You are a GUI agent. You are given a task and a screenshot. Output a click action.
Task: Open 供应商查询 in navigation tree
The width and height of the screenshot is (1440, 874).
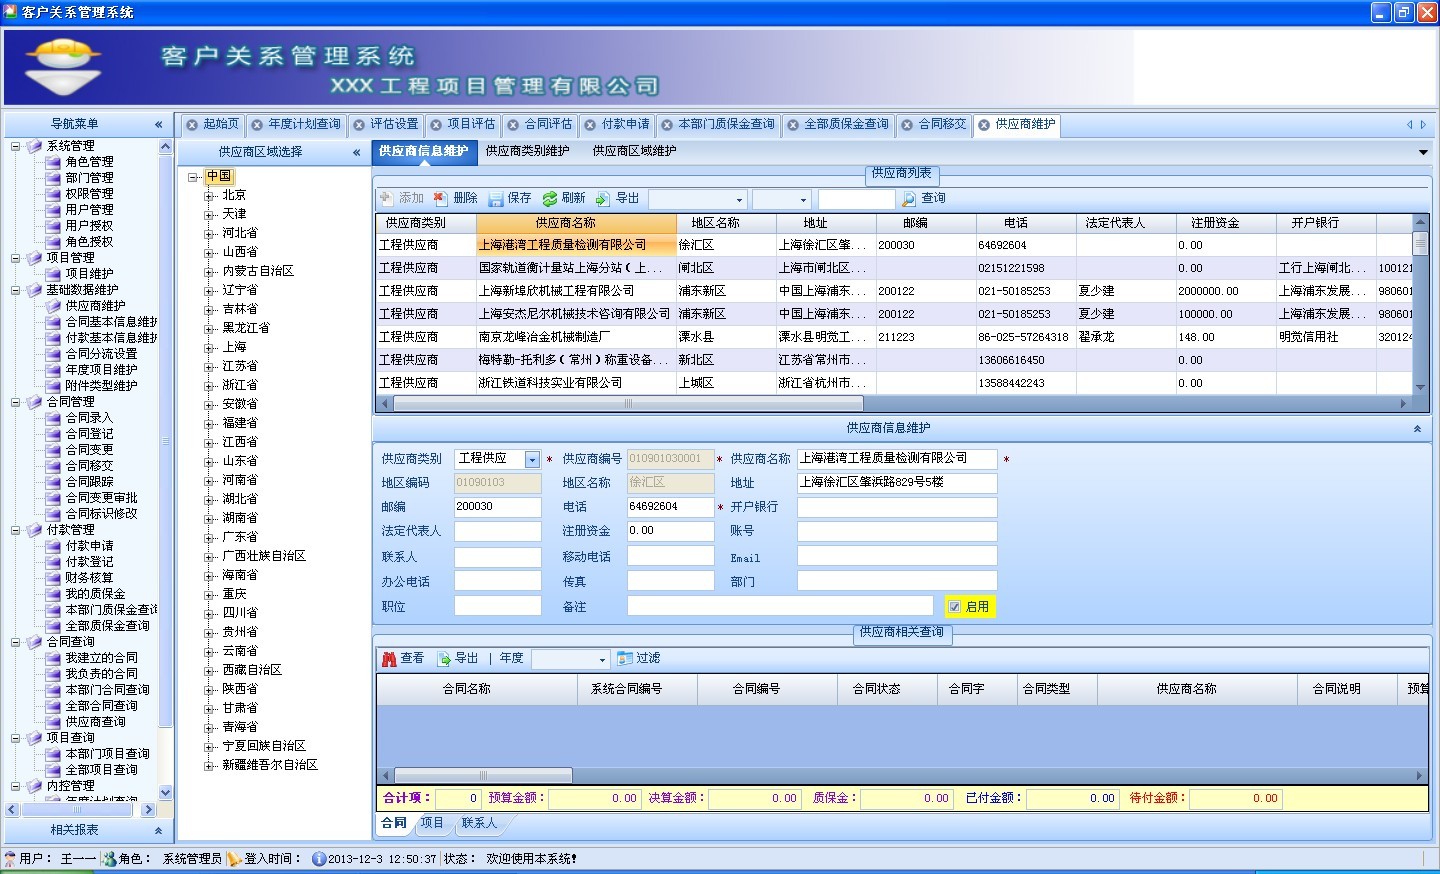click(x=95, y=722)
